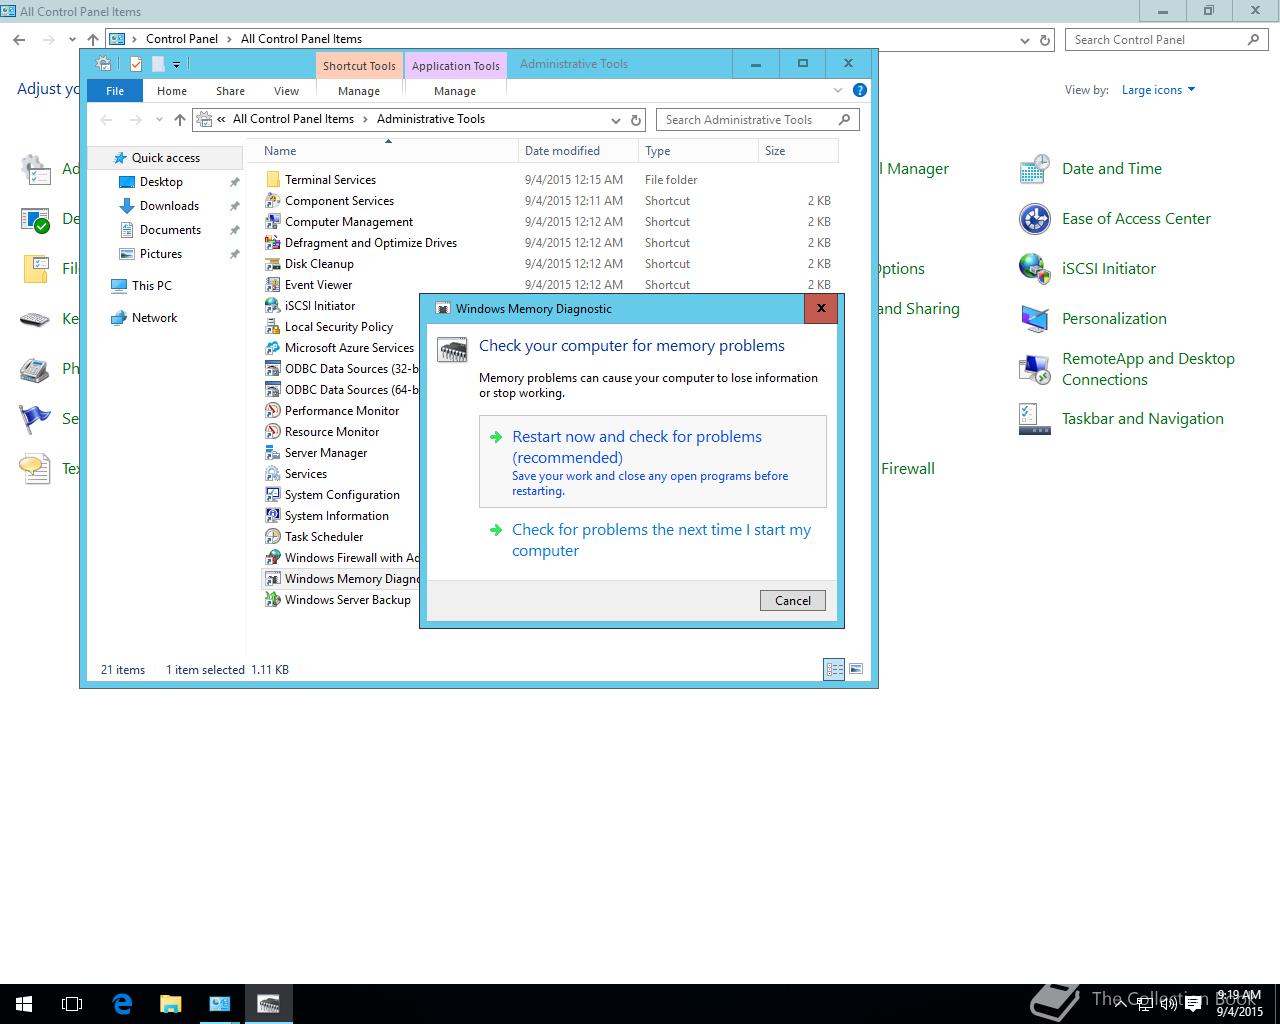Open File Explorer from taskbar
The height and width of the screenshot is (1024, 1280).
point(170,1004)
